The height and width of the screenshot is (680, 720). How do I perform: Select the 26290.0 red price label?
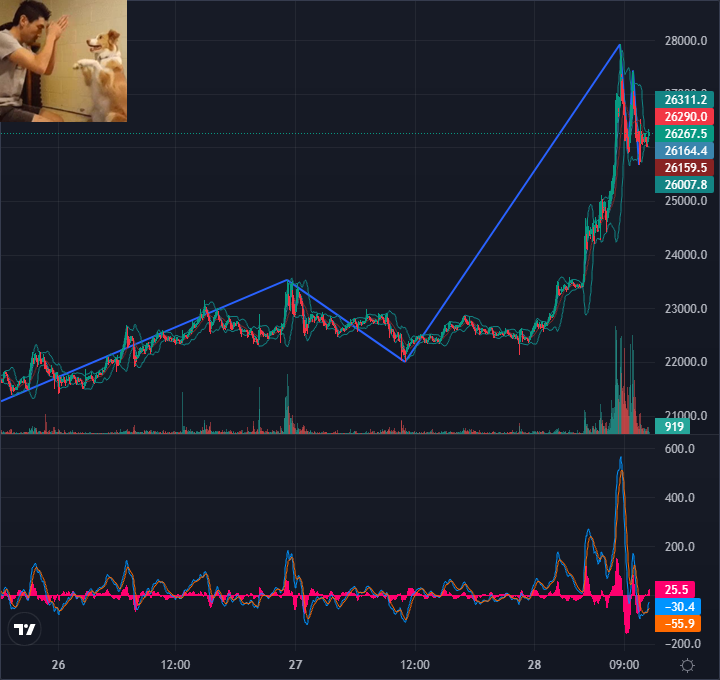[684, 117]
